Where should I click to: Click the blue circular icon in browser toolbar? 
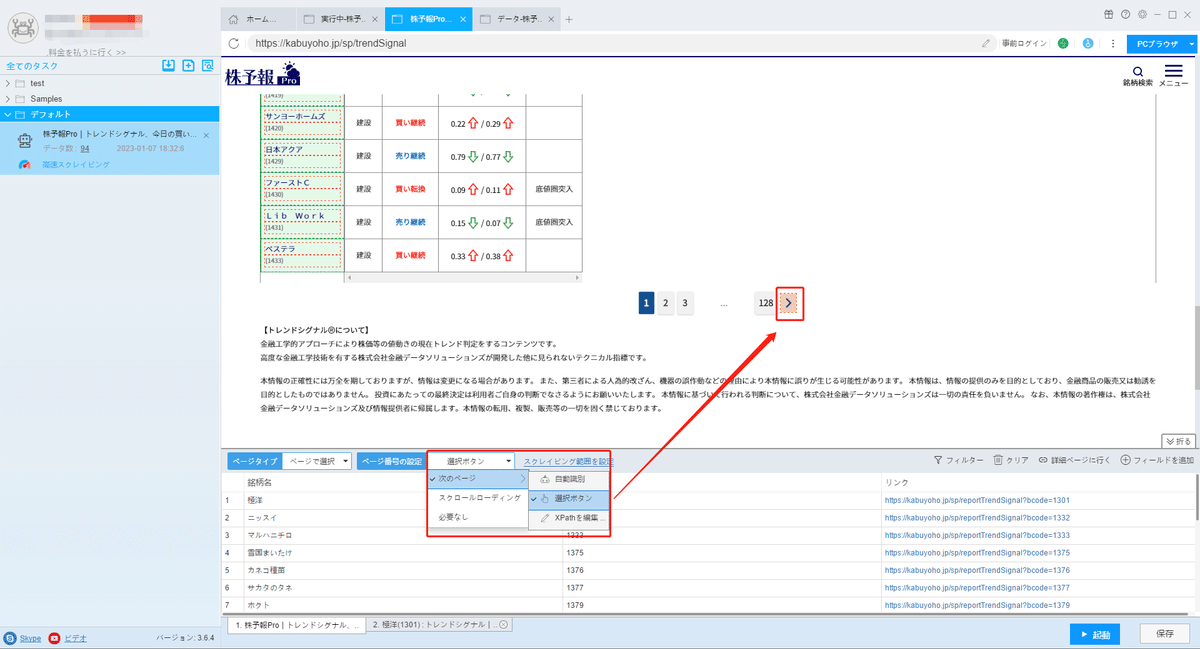[x=1087, y=44]
